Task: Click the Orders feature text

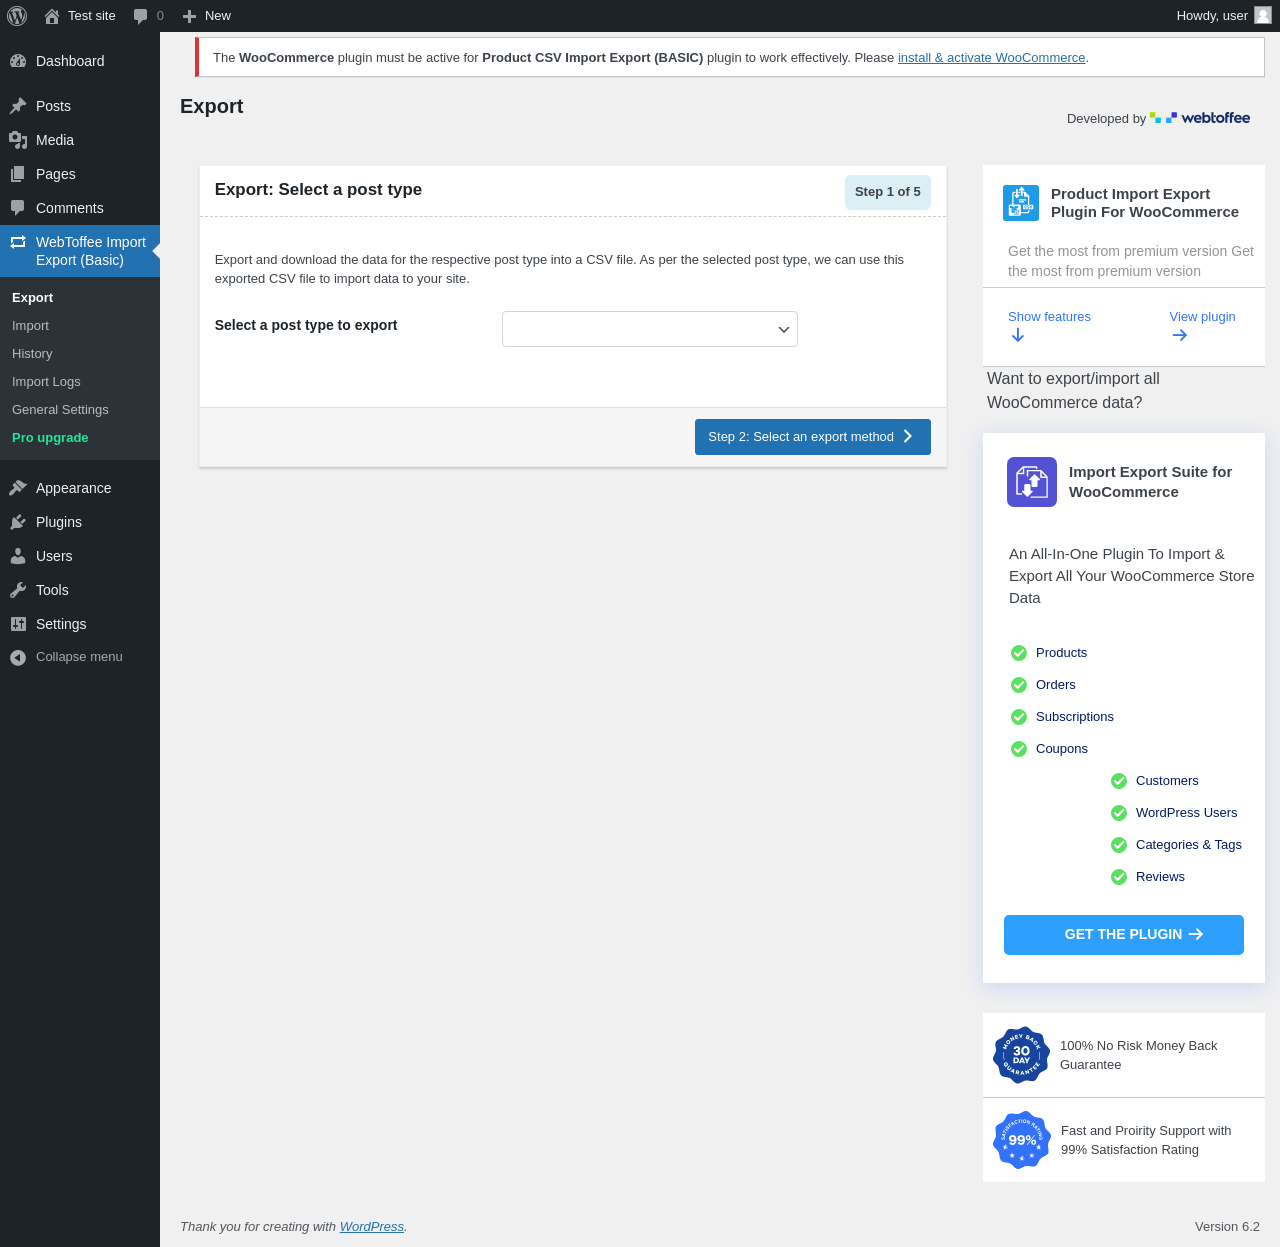Action: pos(1056,685)
